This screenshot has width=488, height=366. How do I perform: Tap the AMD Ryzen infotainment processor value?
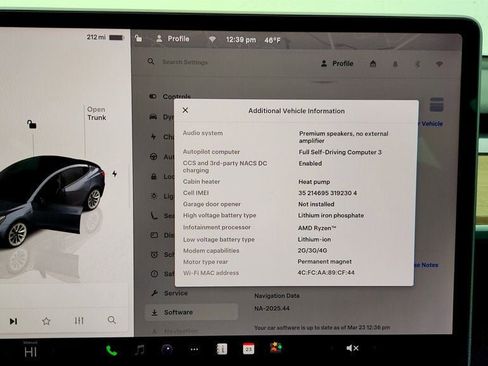pyautogui.click(x=317, y=228)
